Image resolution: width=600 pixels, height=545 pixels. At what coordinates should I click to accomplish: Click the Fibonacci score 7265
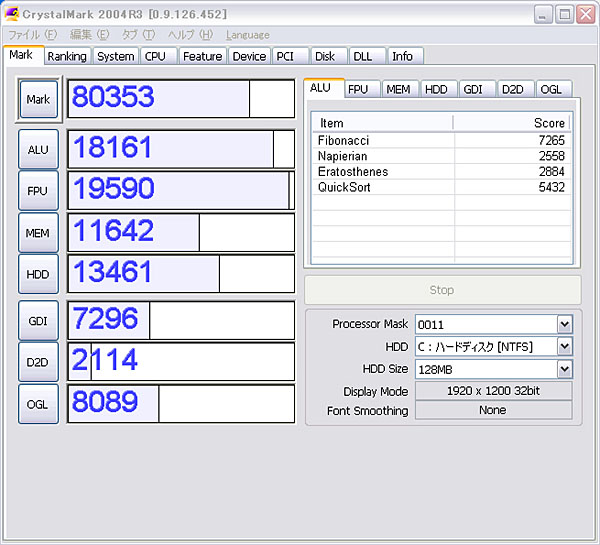point(551,140)
